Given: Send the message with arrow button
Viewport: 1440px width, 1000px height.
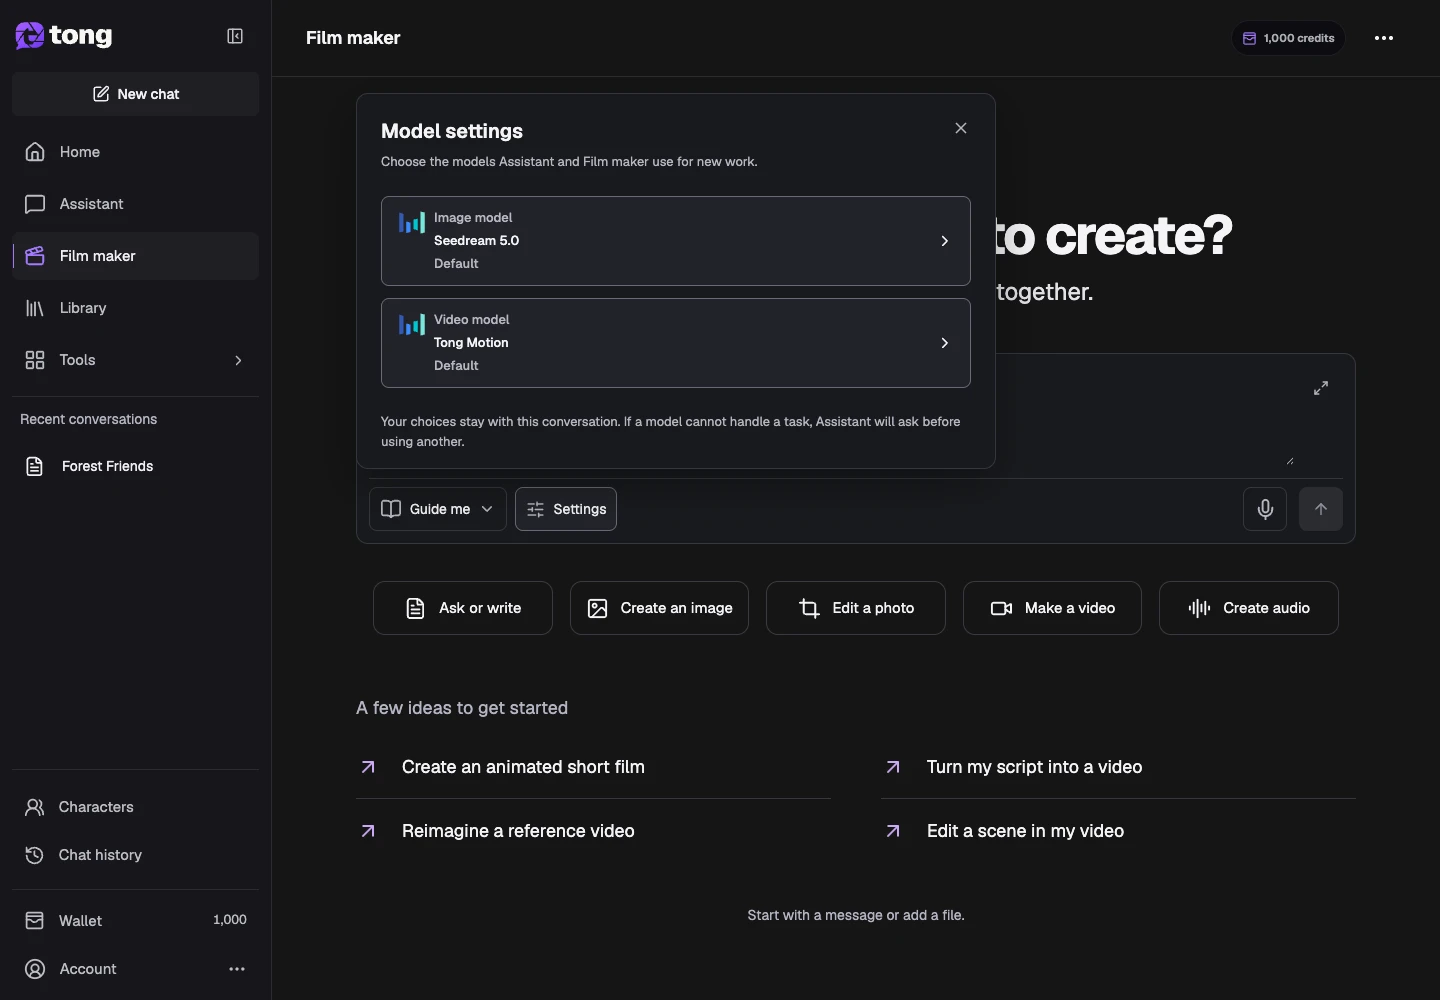Looking at the screenshot, I should click(x=1321, y=509).
